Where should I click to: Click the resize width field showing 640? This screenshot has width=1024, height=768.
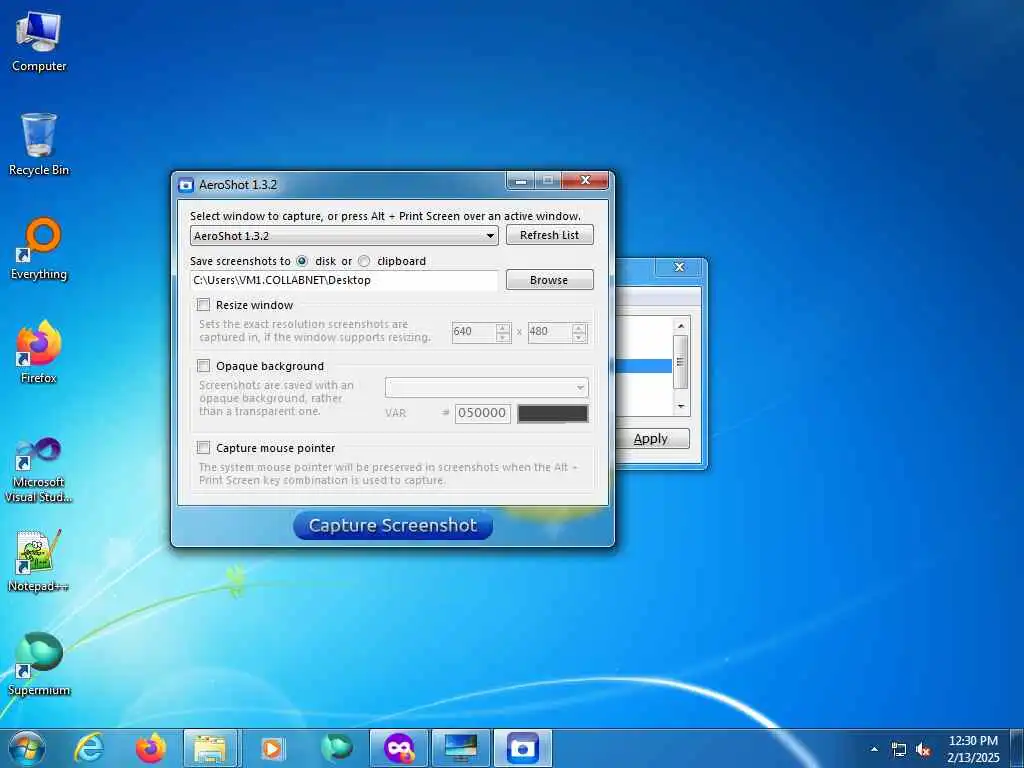pyautogui.click(x=474, y=332)
